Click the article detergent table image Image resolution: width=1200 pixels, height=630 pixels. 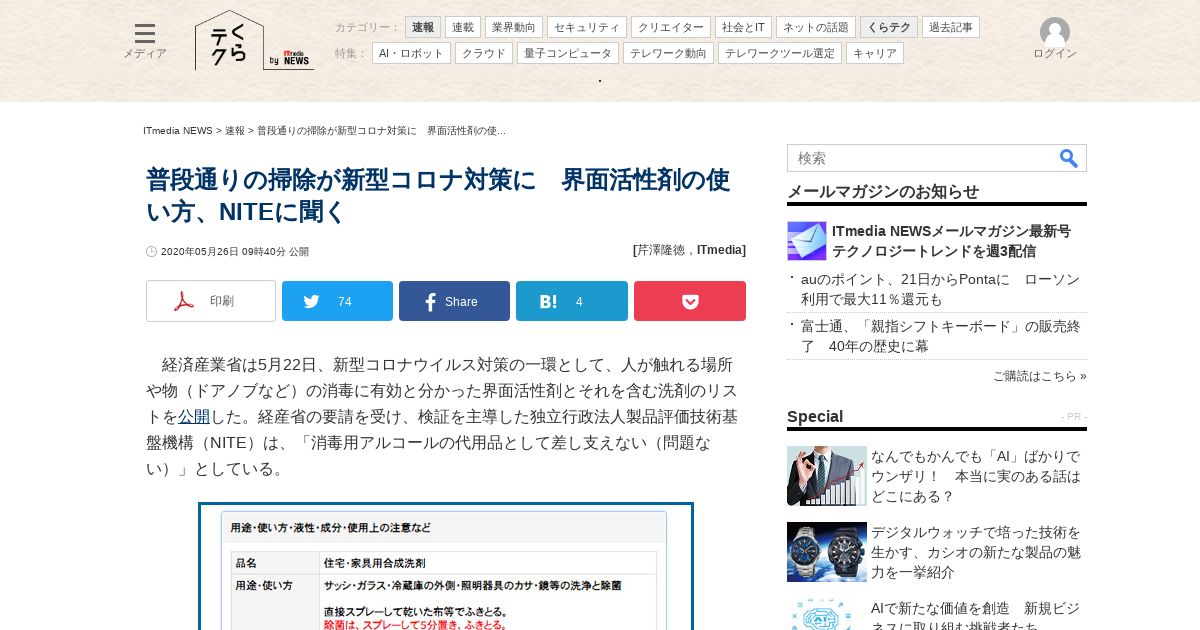[446, 567]
